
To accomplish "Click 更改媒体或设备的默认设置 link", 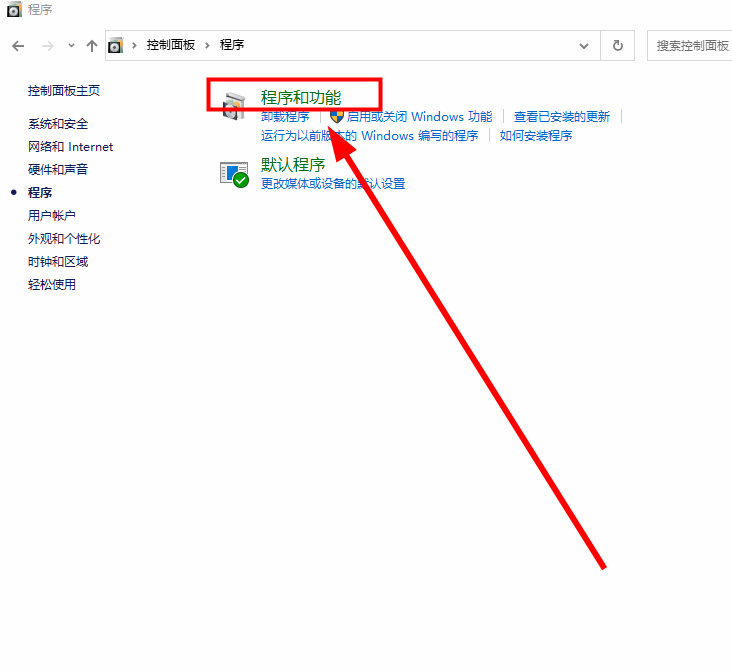I will click(x=333, y=184).
